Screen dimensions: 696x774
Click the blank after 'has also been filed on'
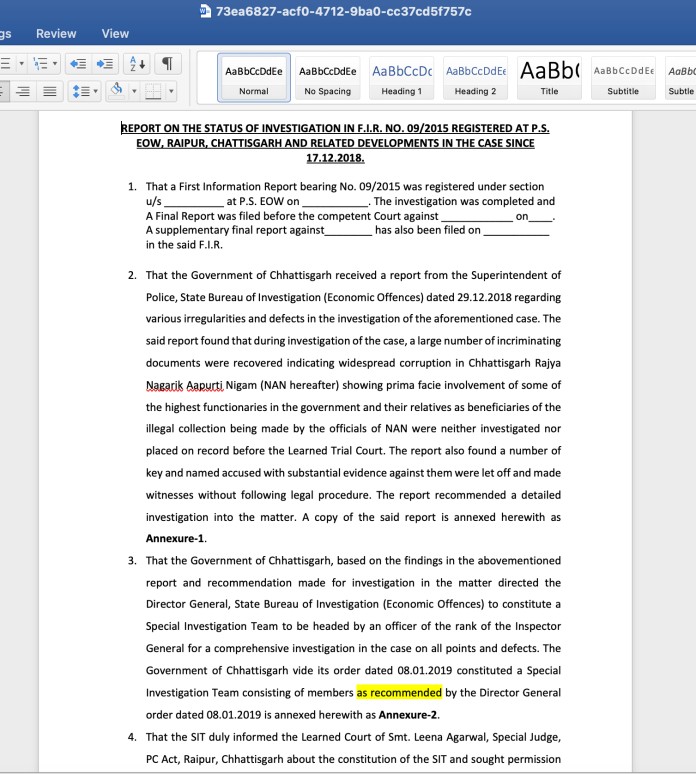pos(516,230)
